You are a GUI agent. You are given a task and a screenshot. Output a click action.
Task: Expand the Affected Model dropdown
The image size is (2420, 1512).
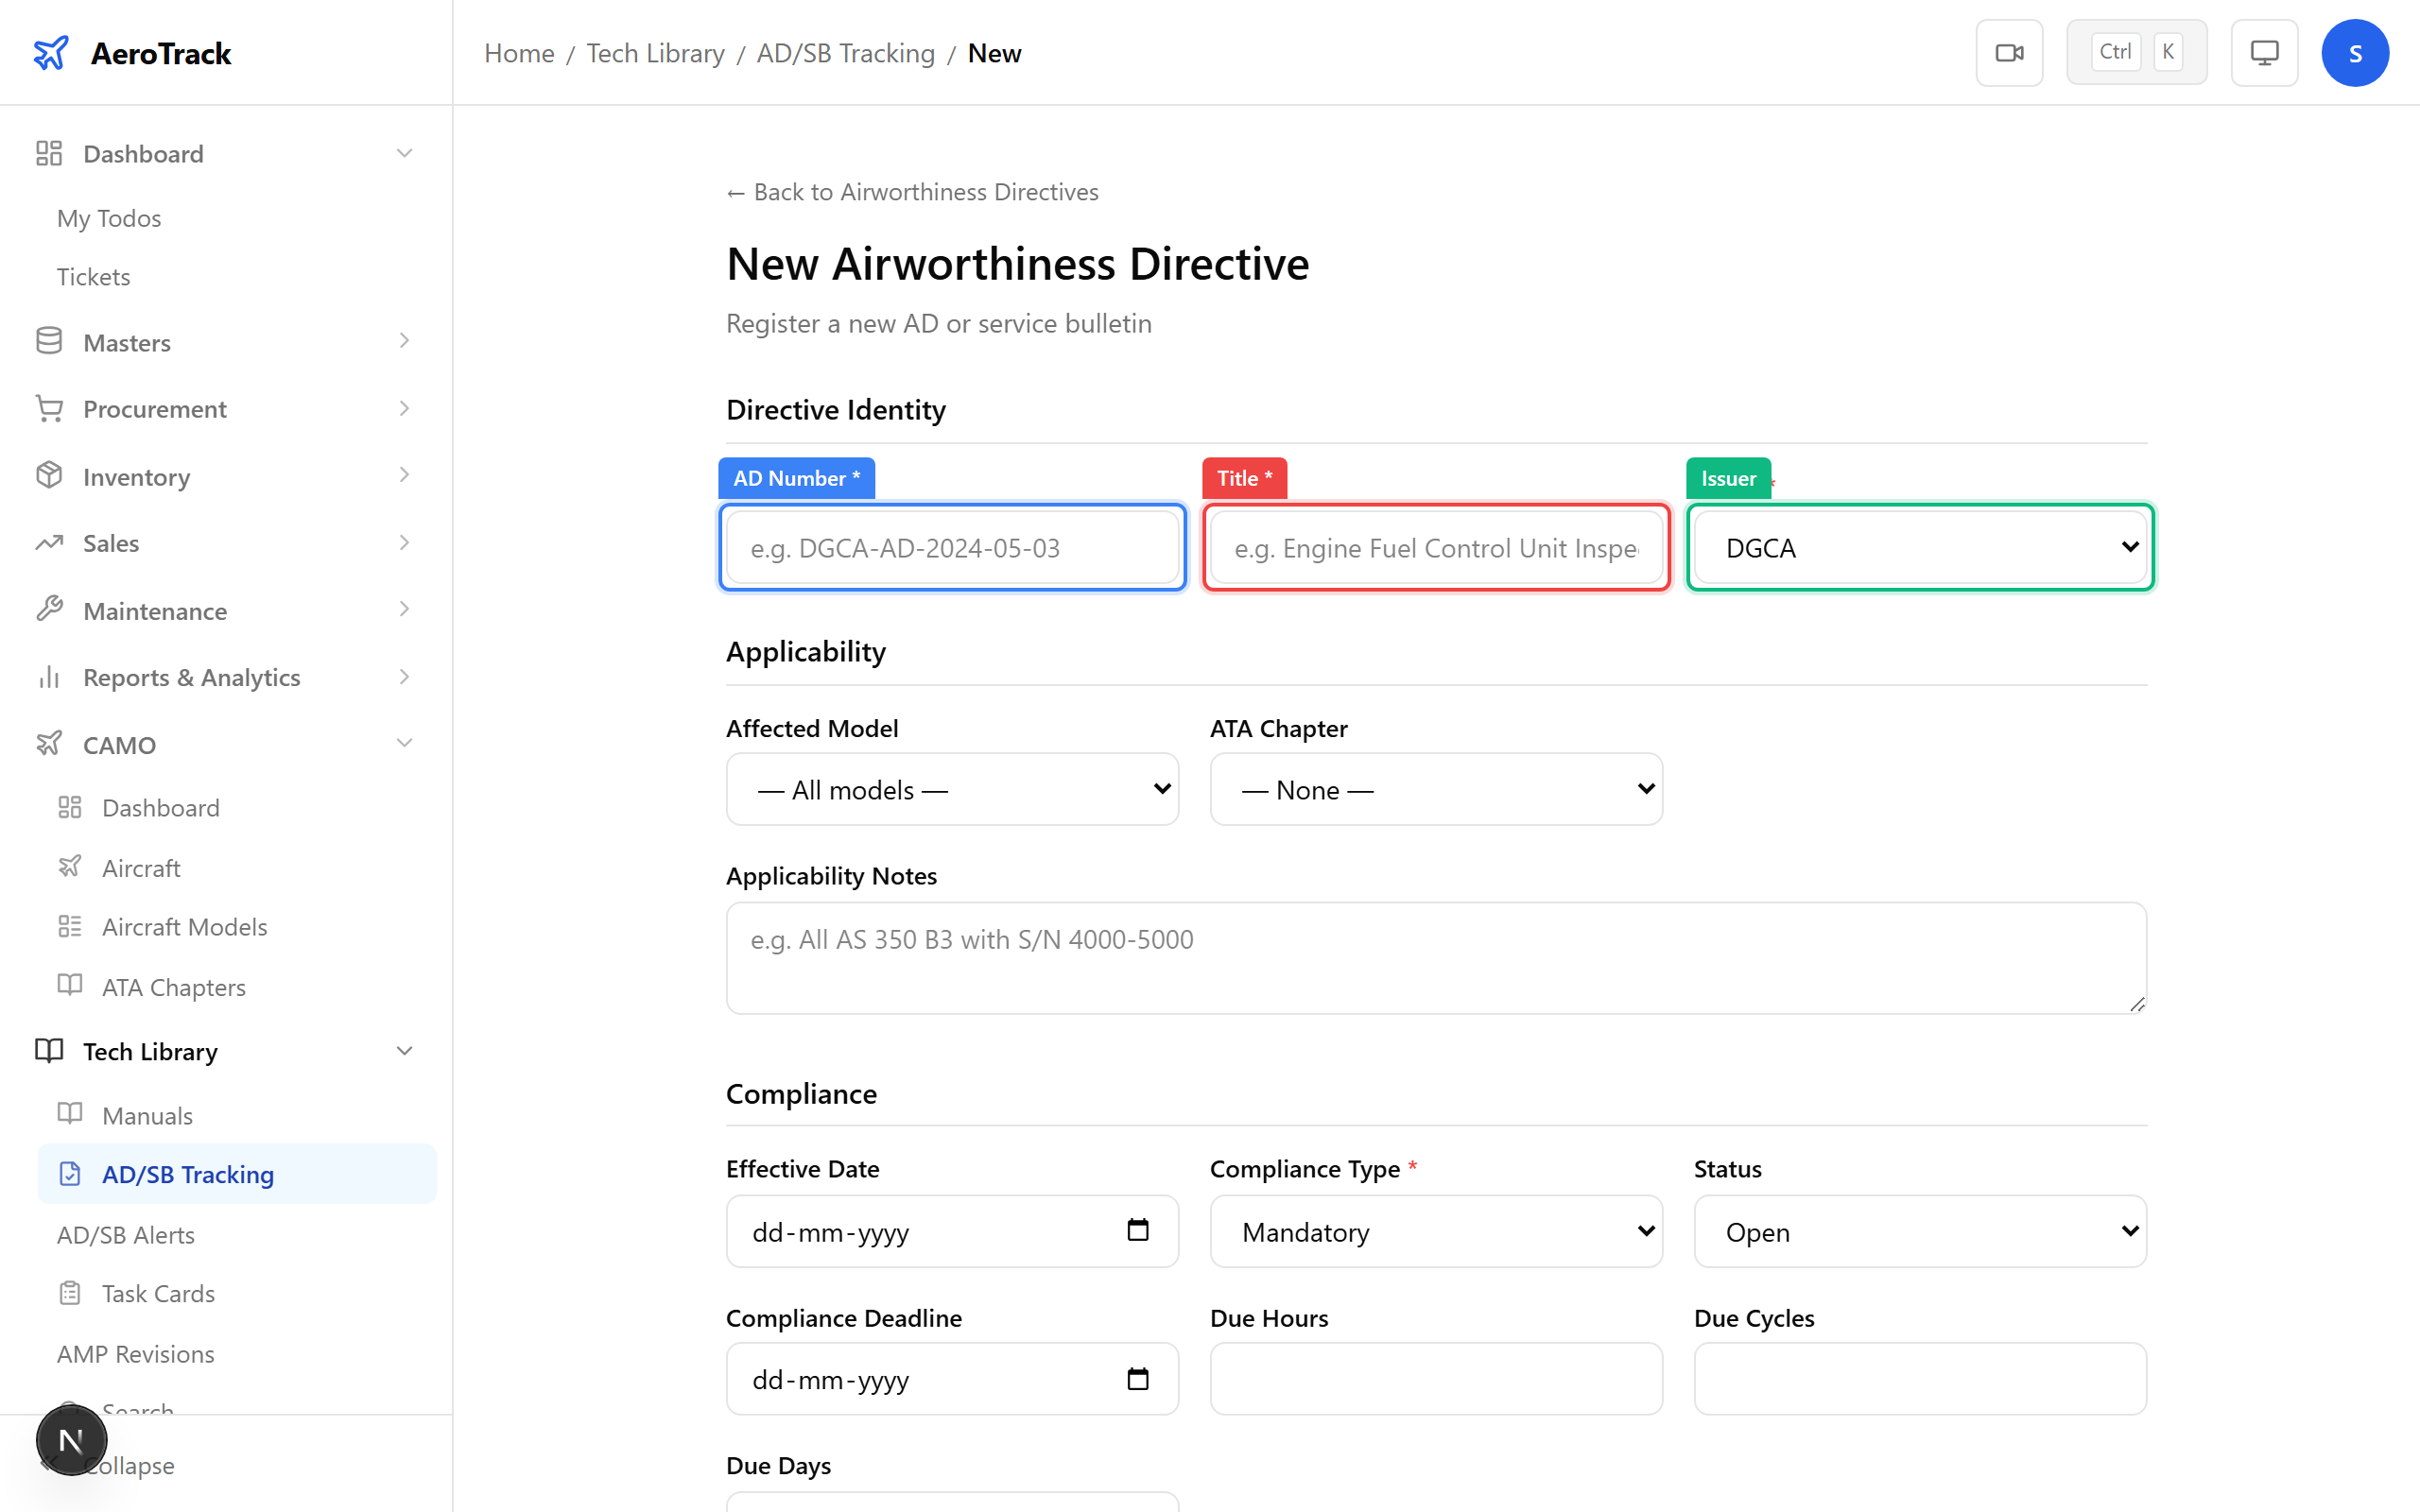pyautogui.click(x=951, y=789)
